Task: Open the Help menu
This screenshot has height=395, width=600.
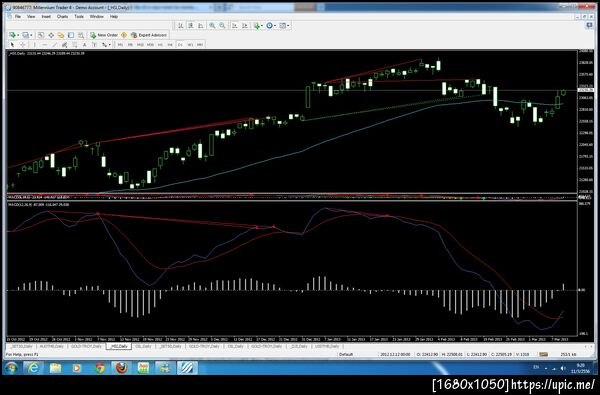Action: coord(114,16)
